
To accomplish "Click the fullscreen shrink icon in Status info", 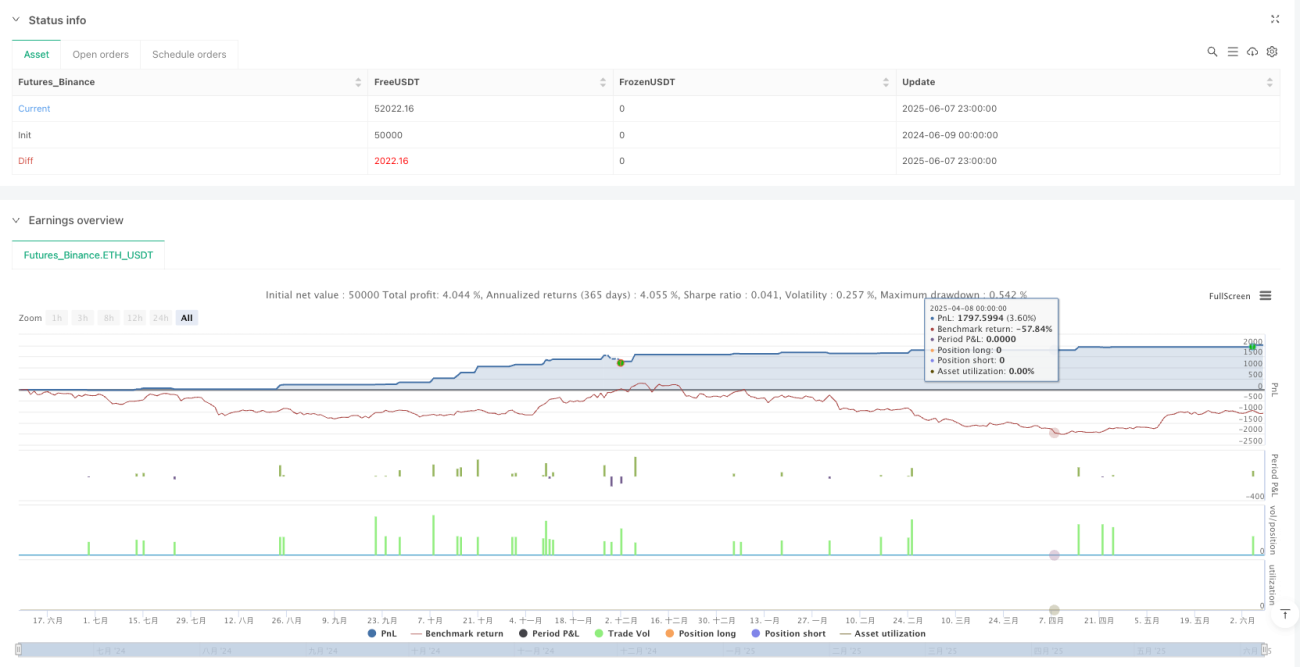I will pos(1275,19).
